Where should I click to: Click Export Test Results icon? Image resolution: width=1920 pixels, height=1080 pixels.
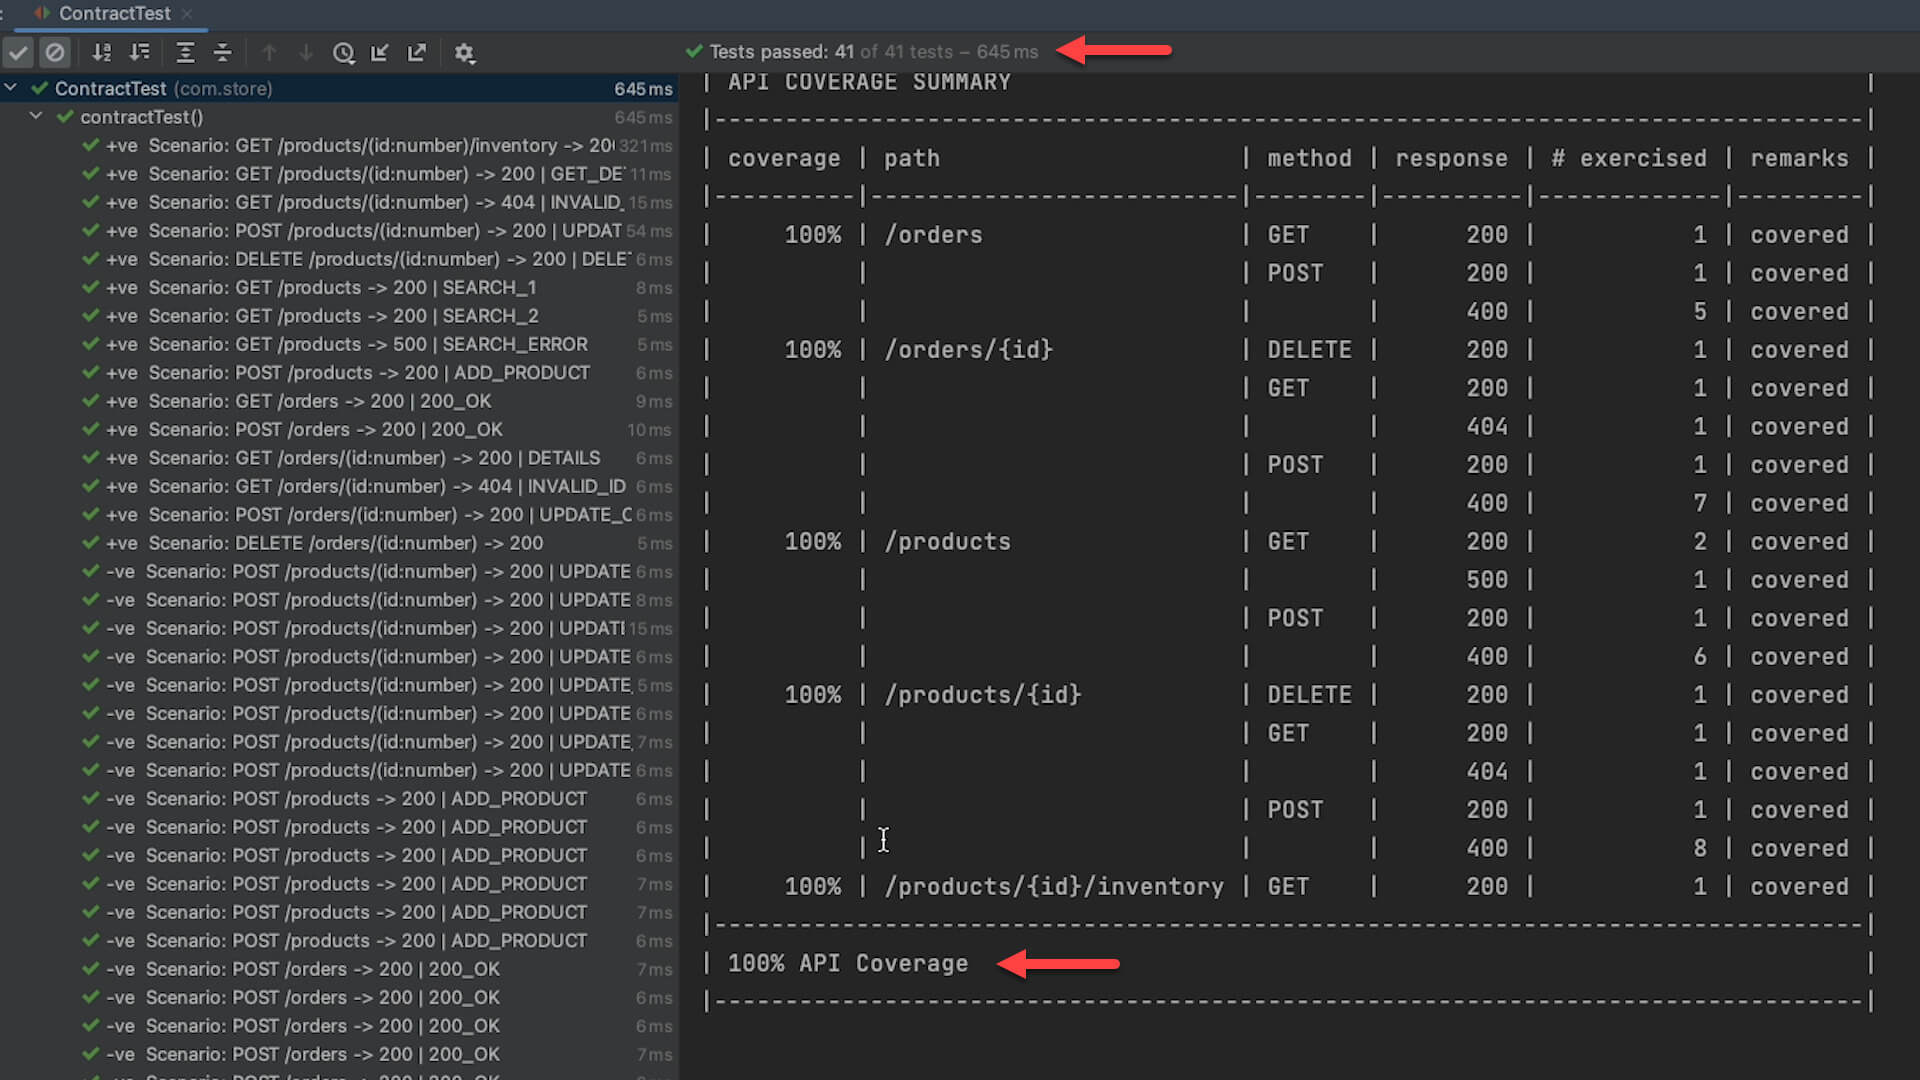click(x=417, y=53)
